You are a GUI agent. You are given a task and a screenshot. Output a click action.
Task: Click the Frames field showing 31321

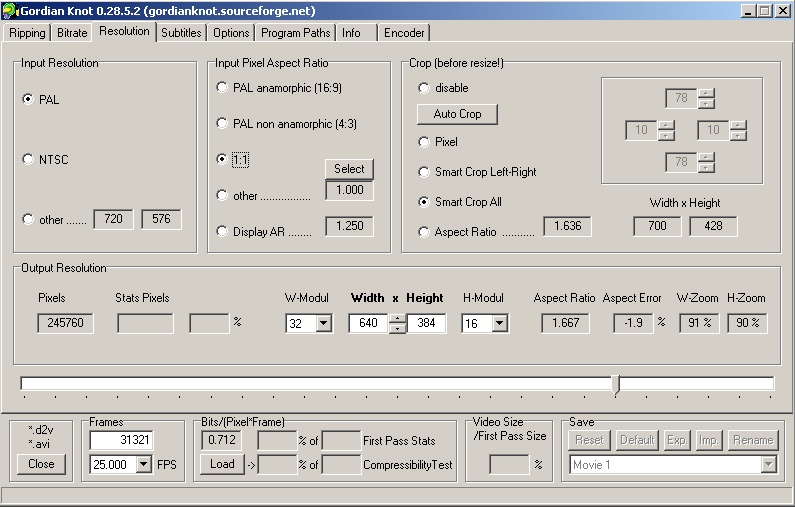[121, 440]
